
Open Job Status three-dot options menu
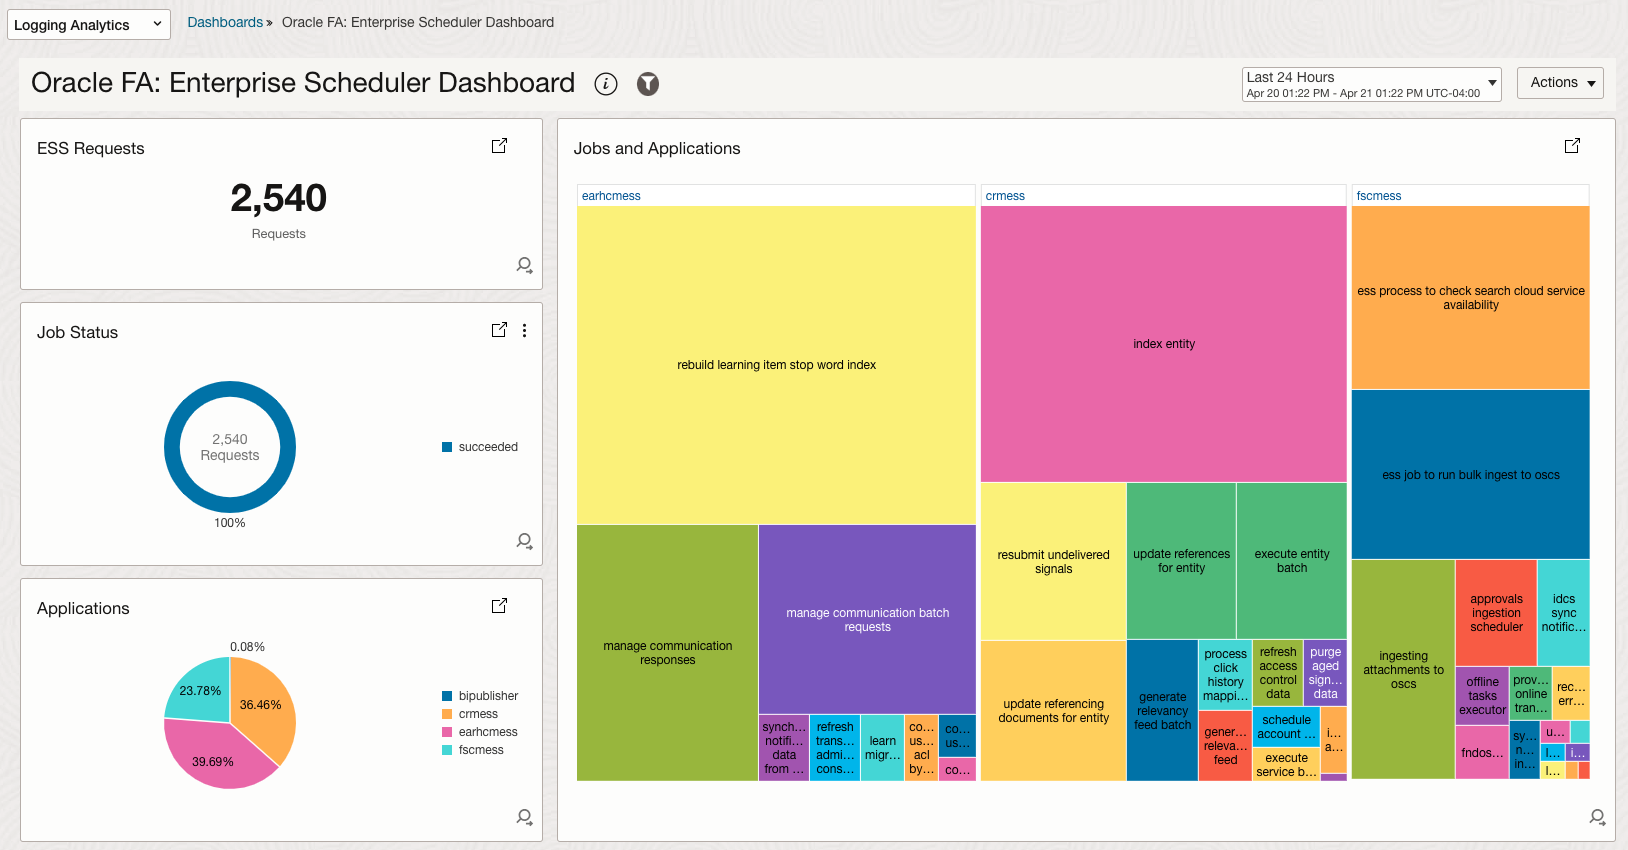click(524, 330)
